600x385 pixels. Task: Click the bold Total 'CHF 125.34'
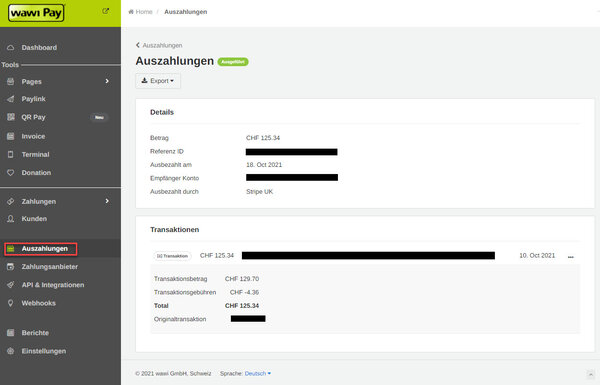(242, 305)
